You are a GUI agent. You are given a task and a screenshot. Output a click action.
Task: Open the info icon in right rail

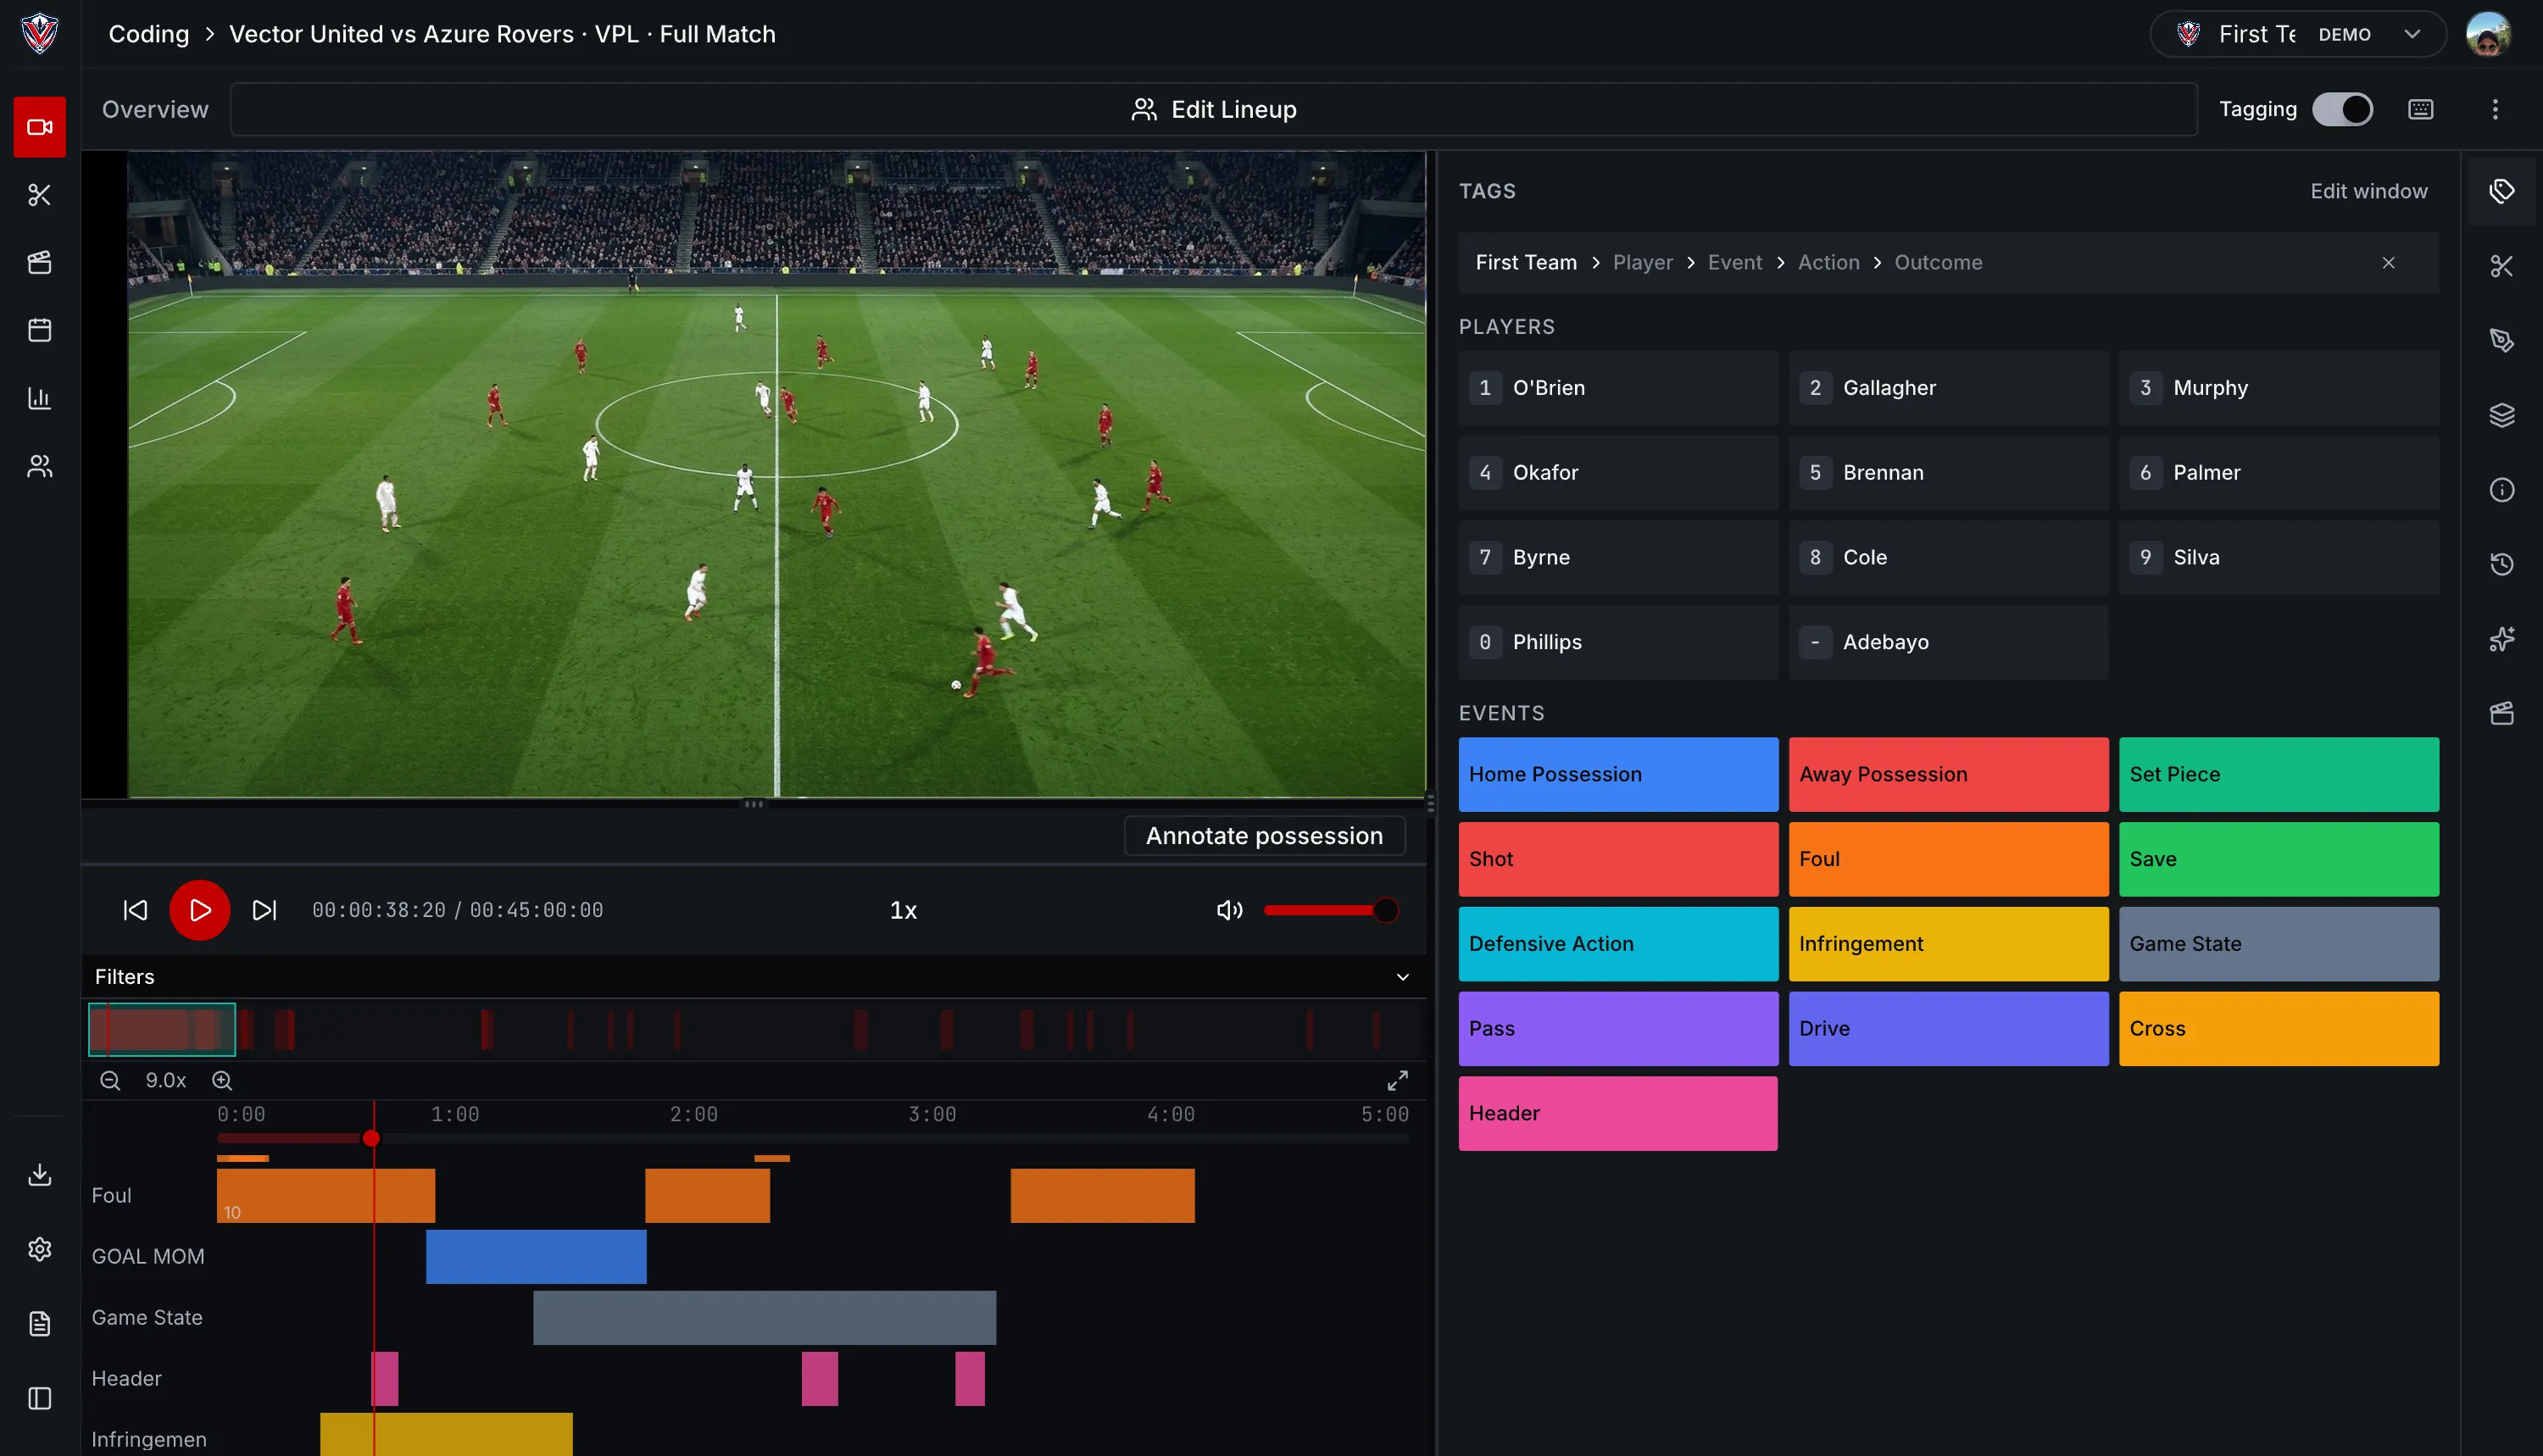tap(2502, 490)
